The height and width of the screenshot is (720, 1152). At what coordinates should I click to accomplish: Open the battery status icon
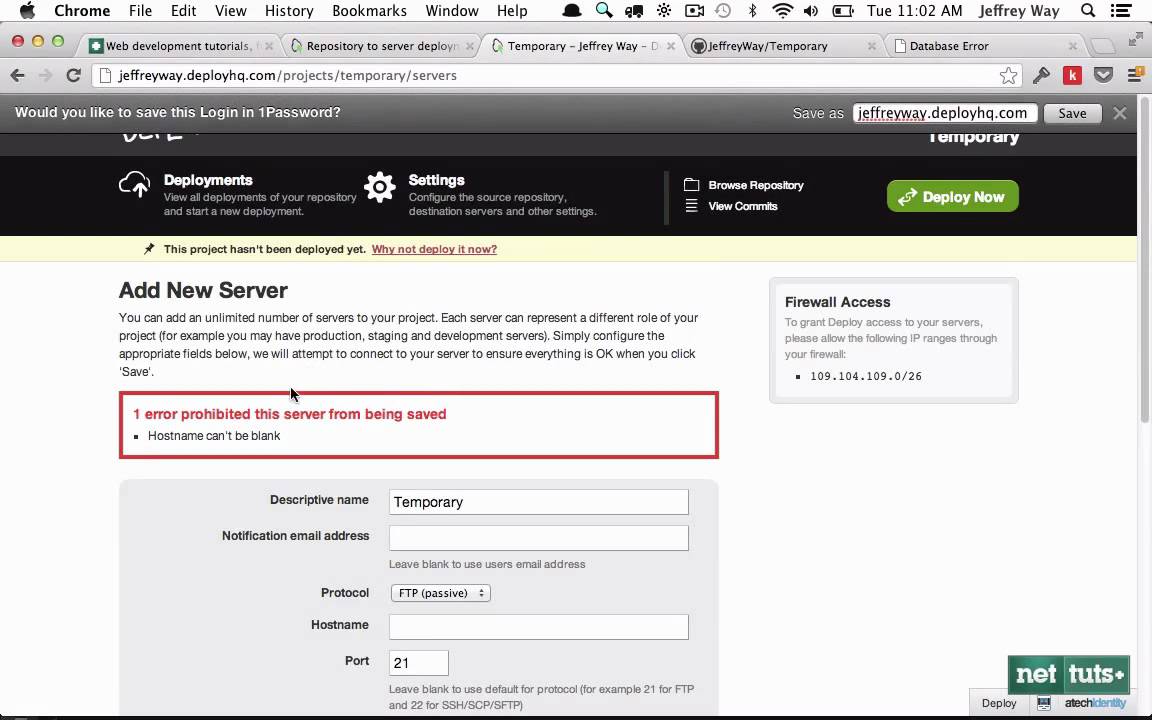(x=843, y=11)
